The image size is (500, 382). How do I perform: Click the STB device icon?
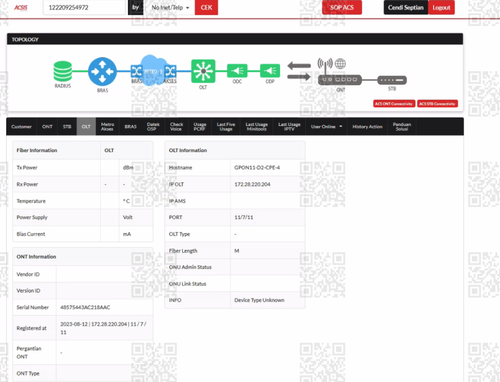(392, 80)
